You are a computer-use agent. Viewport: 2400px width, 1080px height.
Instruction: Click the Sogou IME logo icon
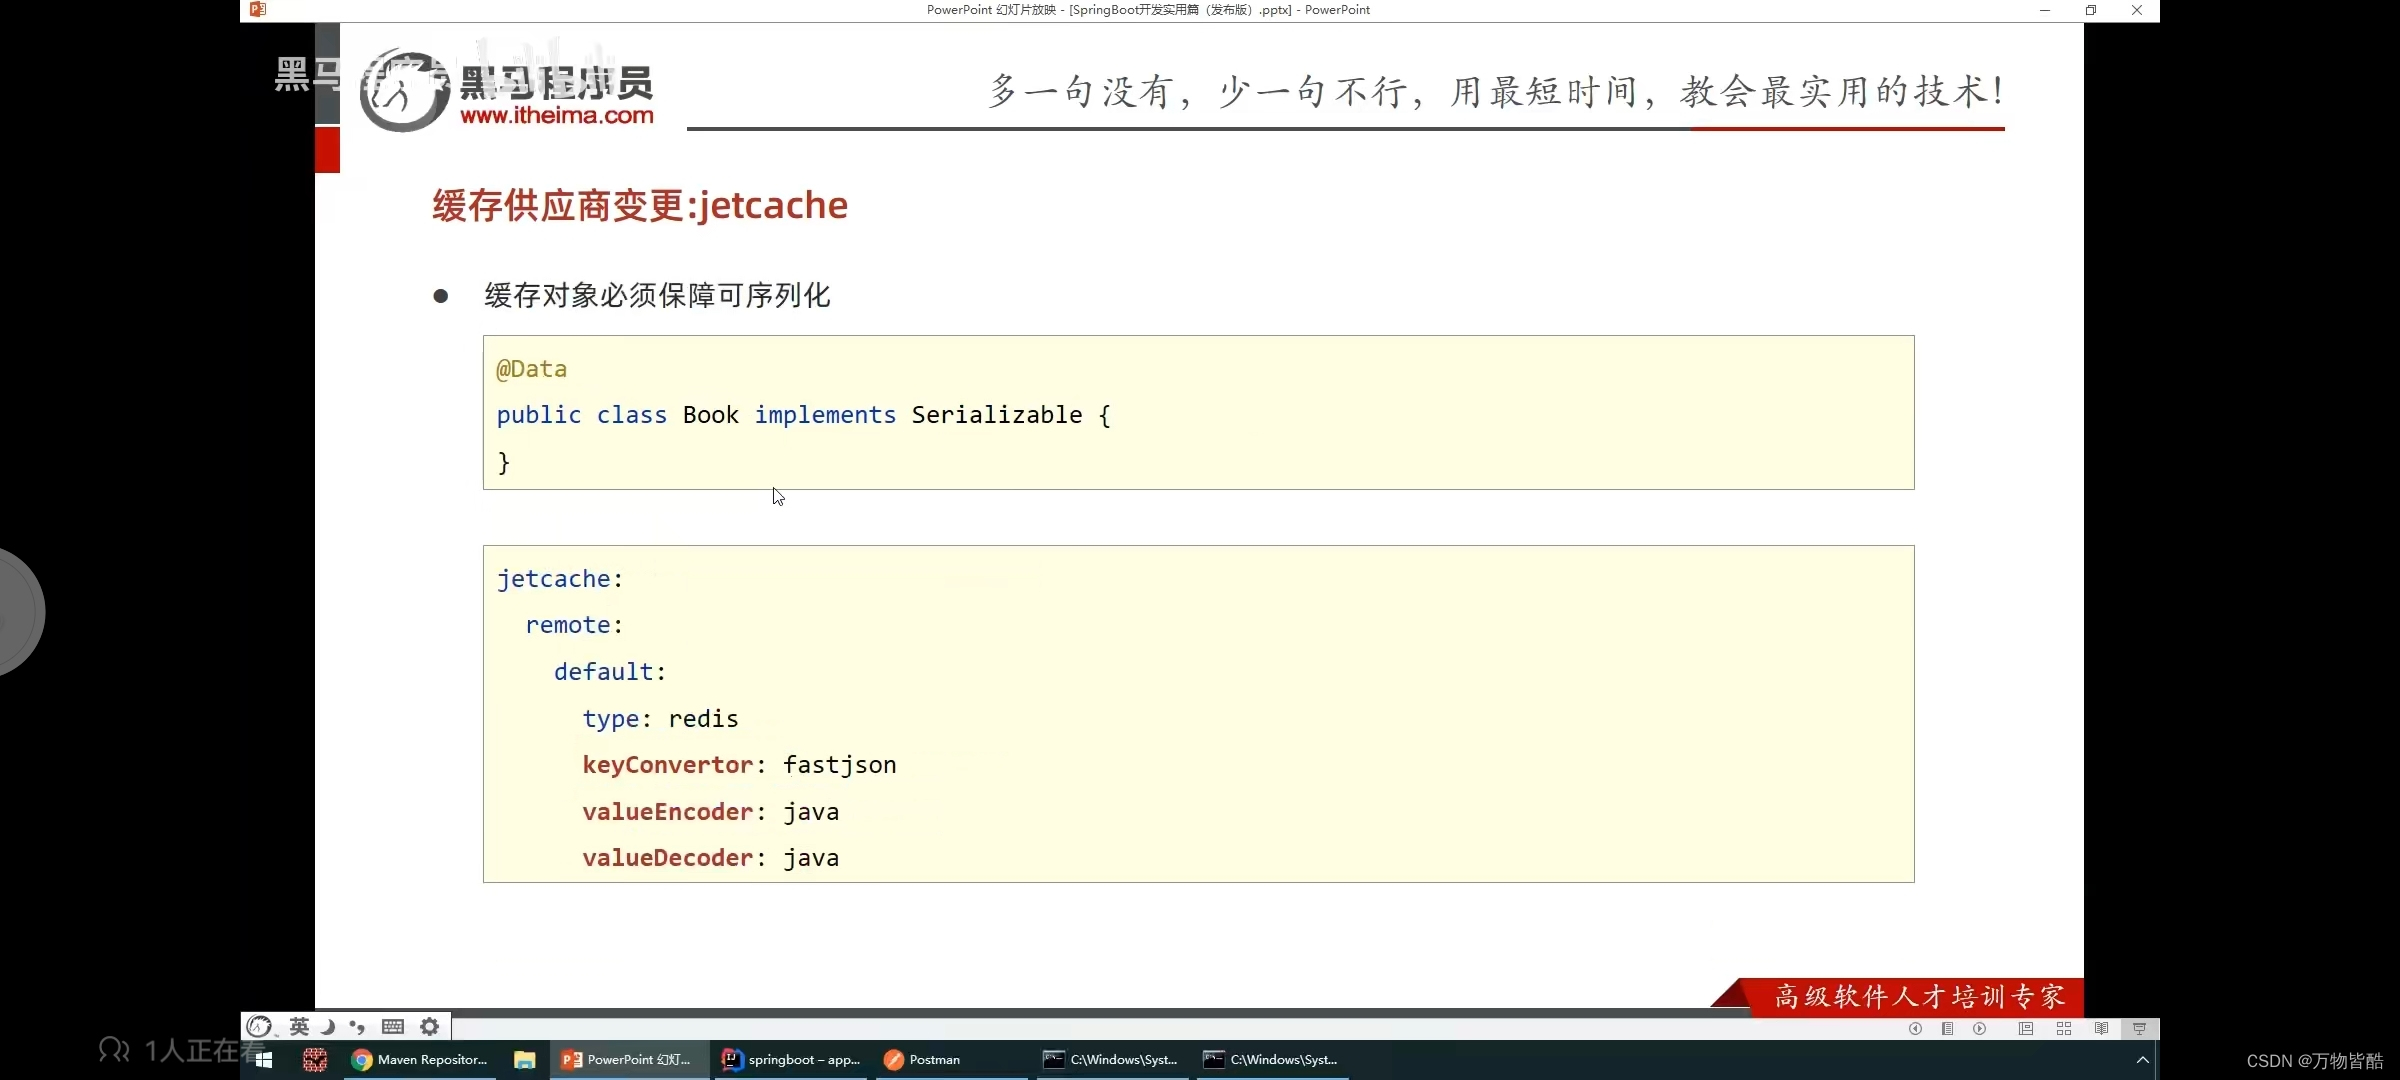tap(259, 1026)
